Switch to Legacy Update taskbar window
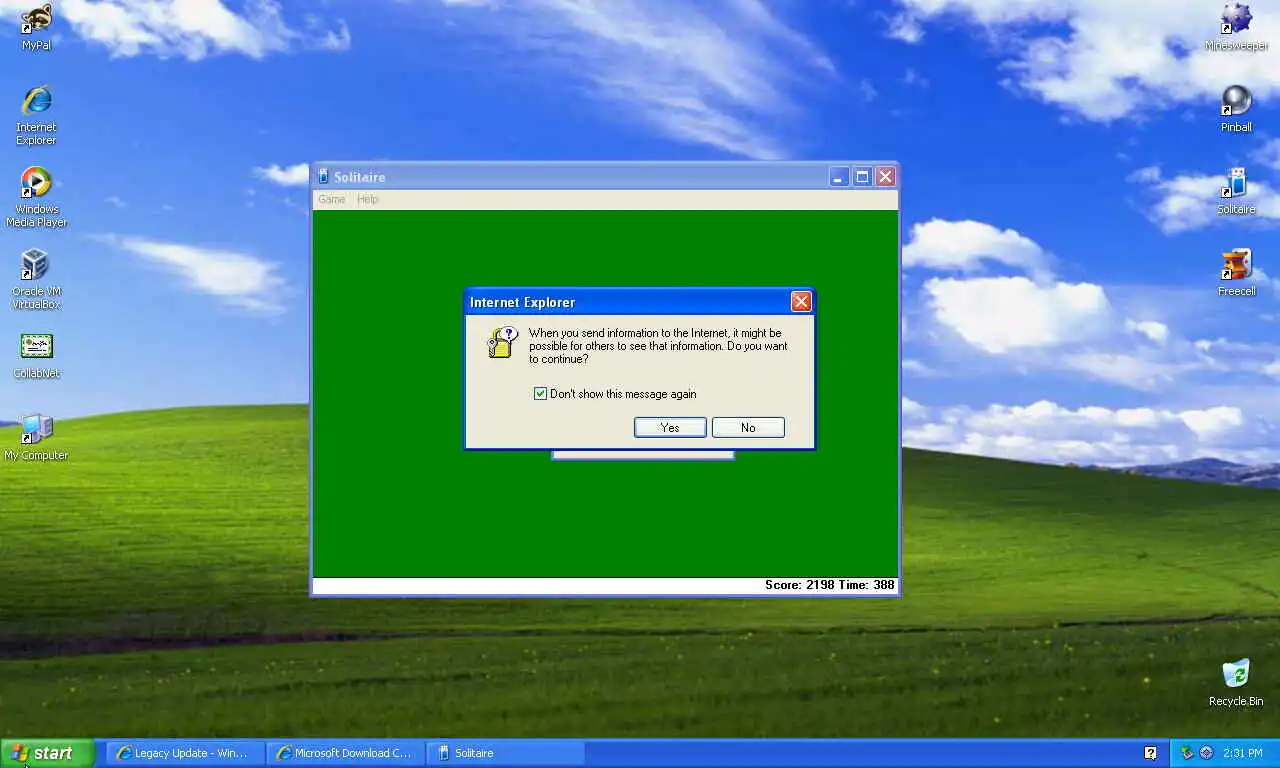Viewport: 1280px width, 768px height. (186, 753)
